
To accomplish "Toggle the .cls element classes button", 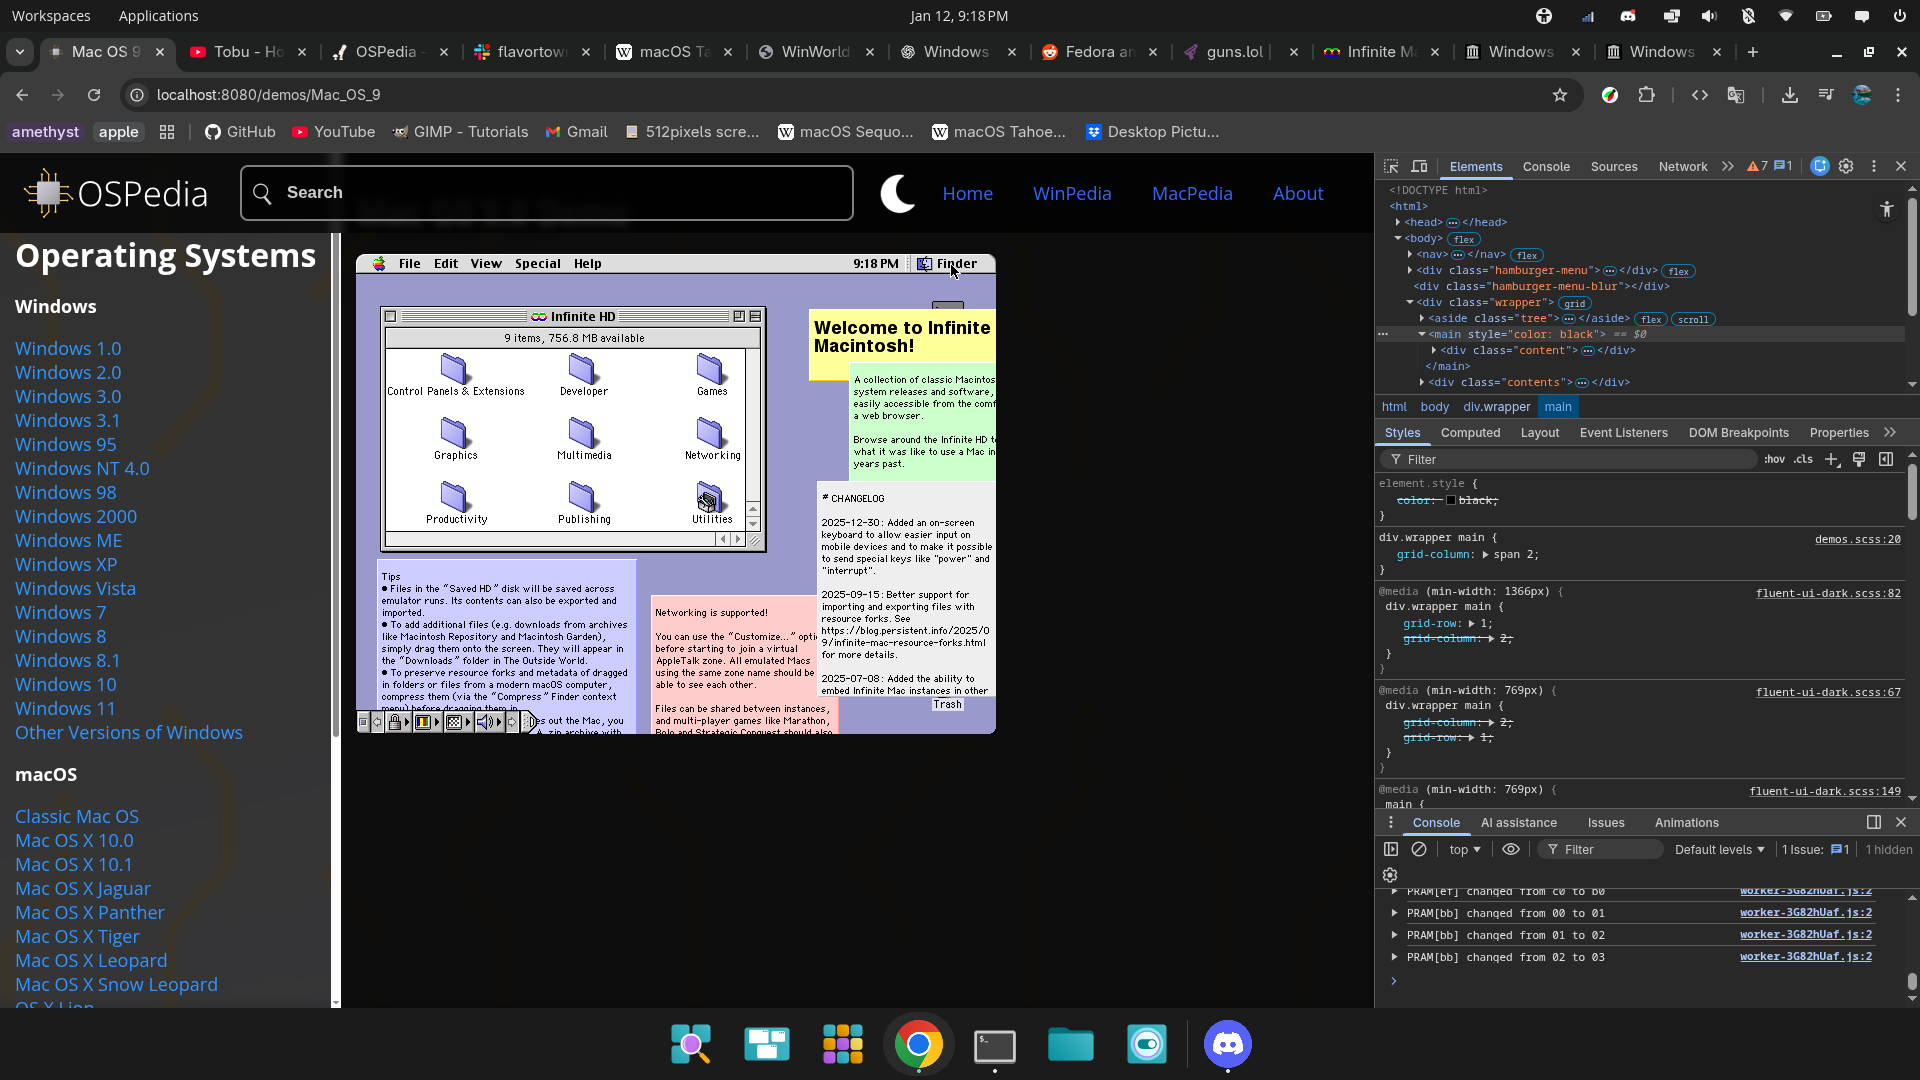I will 1803,459.
